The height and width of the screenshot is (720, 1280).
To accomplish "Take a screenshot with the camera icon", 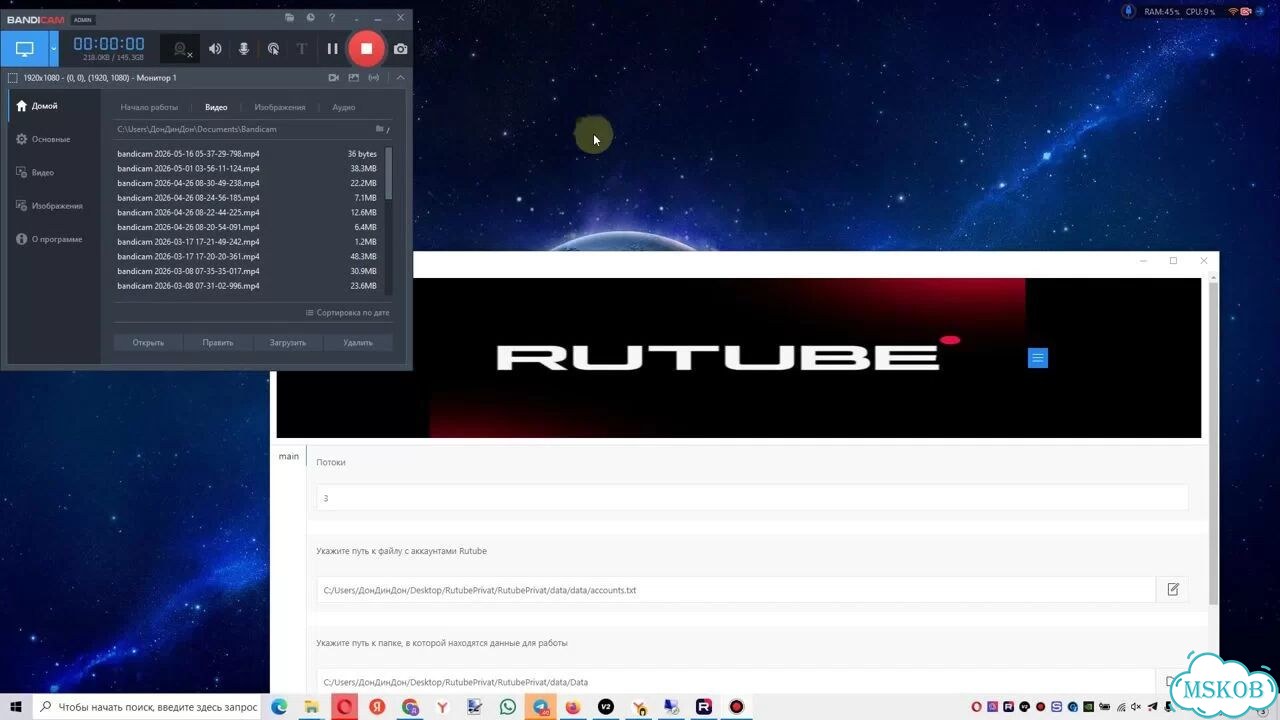I will pyautogui.click(x=400, y=49).
